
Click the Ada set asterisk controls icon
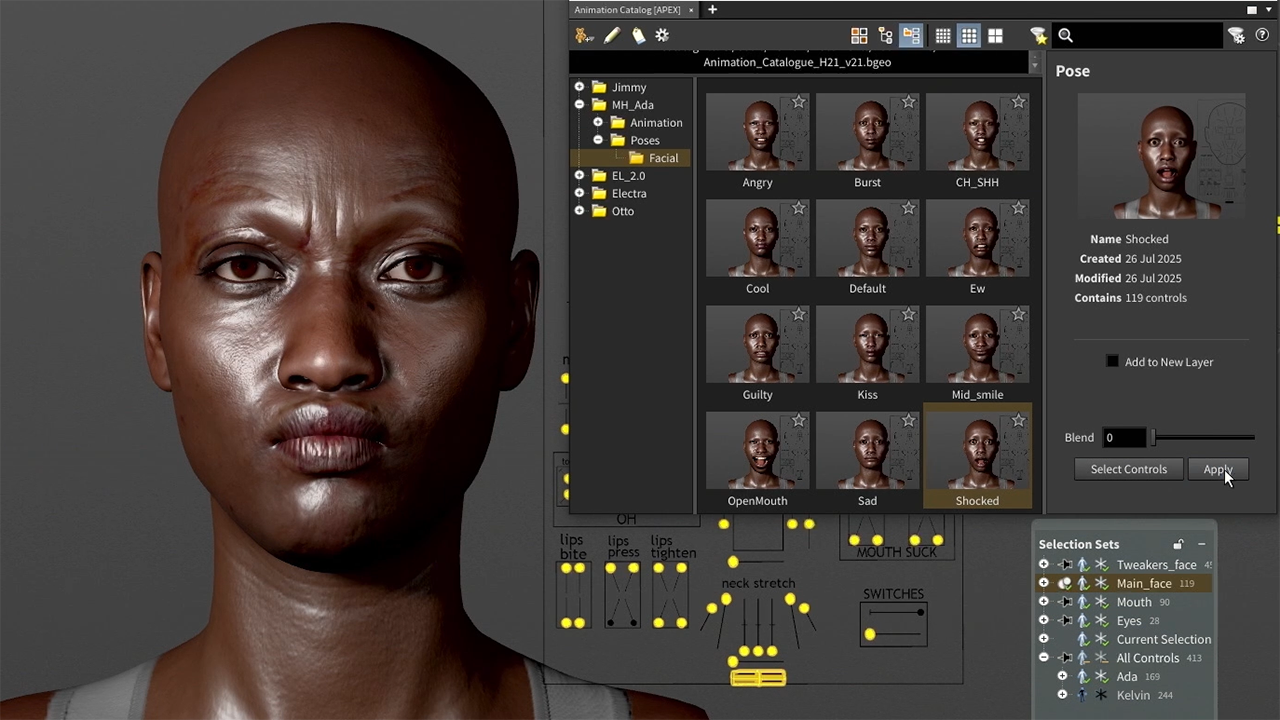coord(1101,677)
